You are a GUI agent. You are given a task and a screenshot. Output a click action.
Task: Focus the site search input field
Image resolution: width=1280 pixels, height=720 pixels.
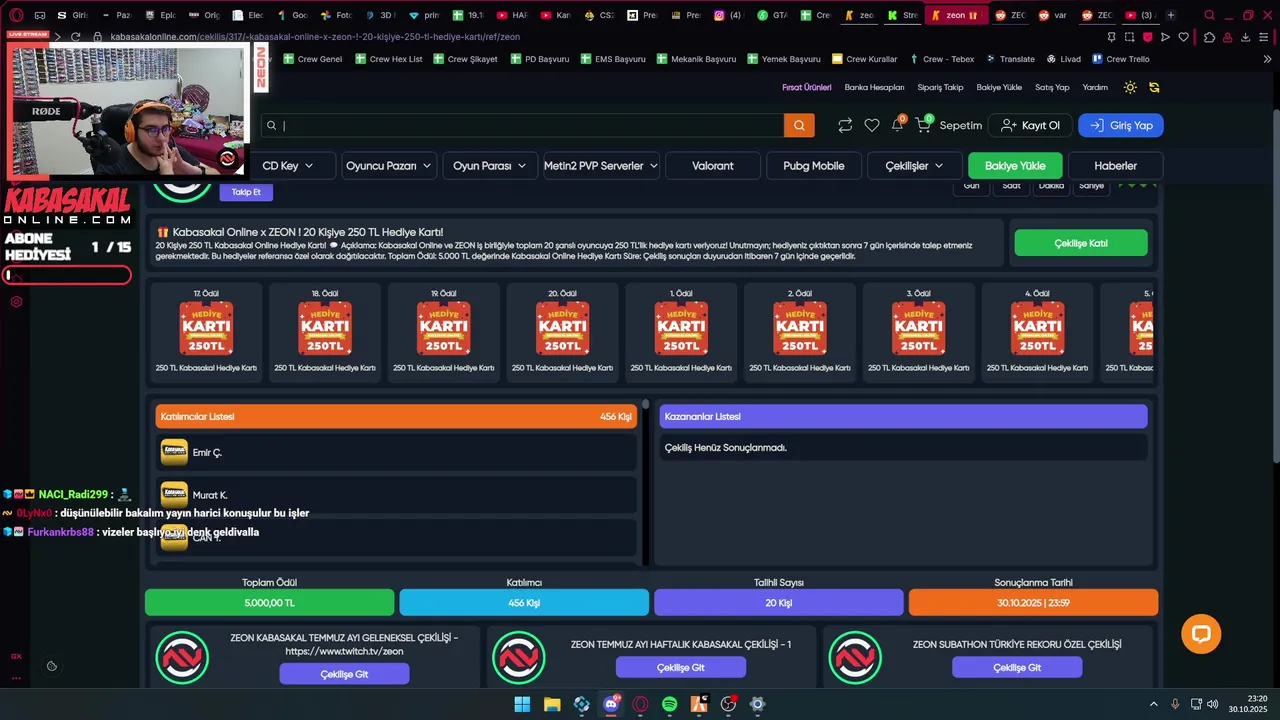522,125
